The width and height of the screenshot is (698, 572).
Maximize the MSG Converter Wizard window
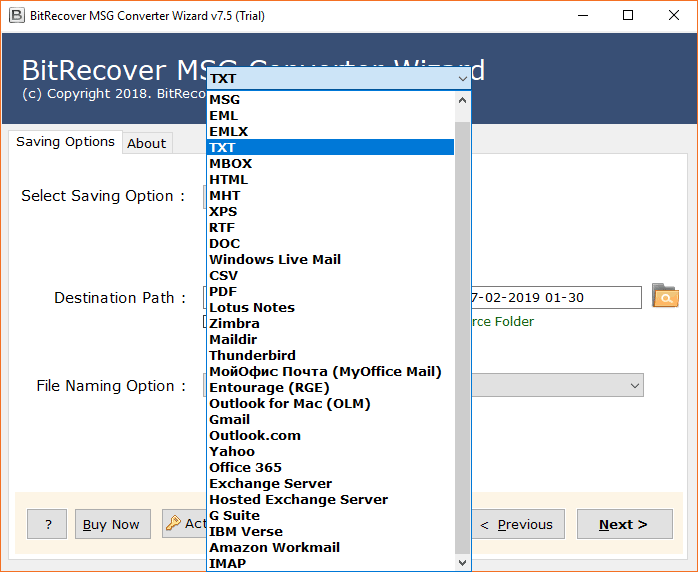(628, 16)
